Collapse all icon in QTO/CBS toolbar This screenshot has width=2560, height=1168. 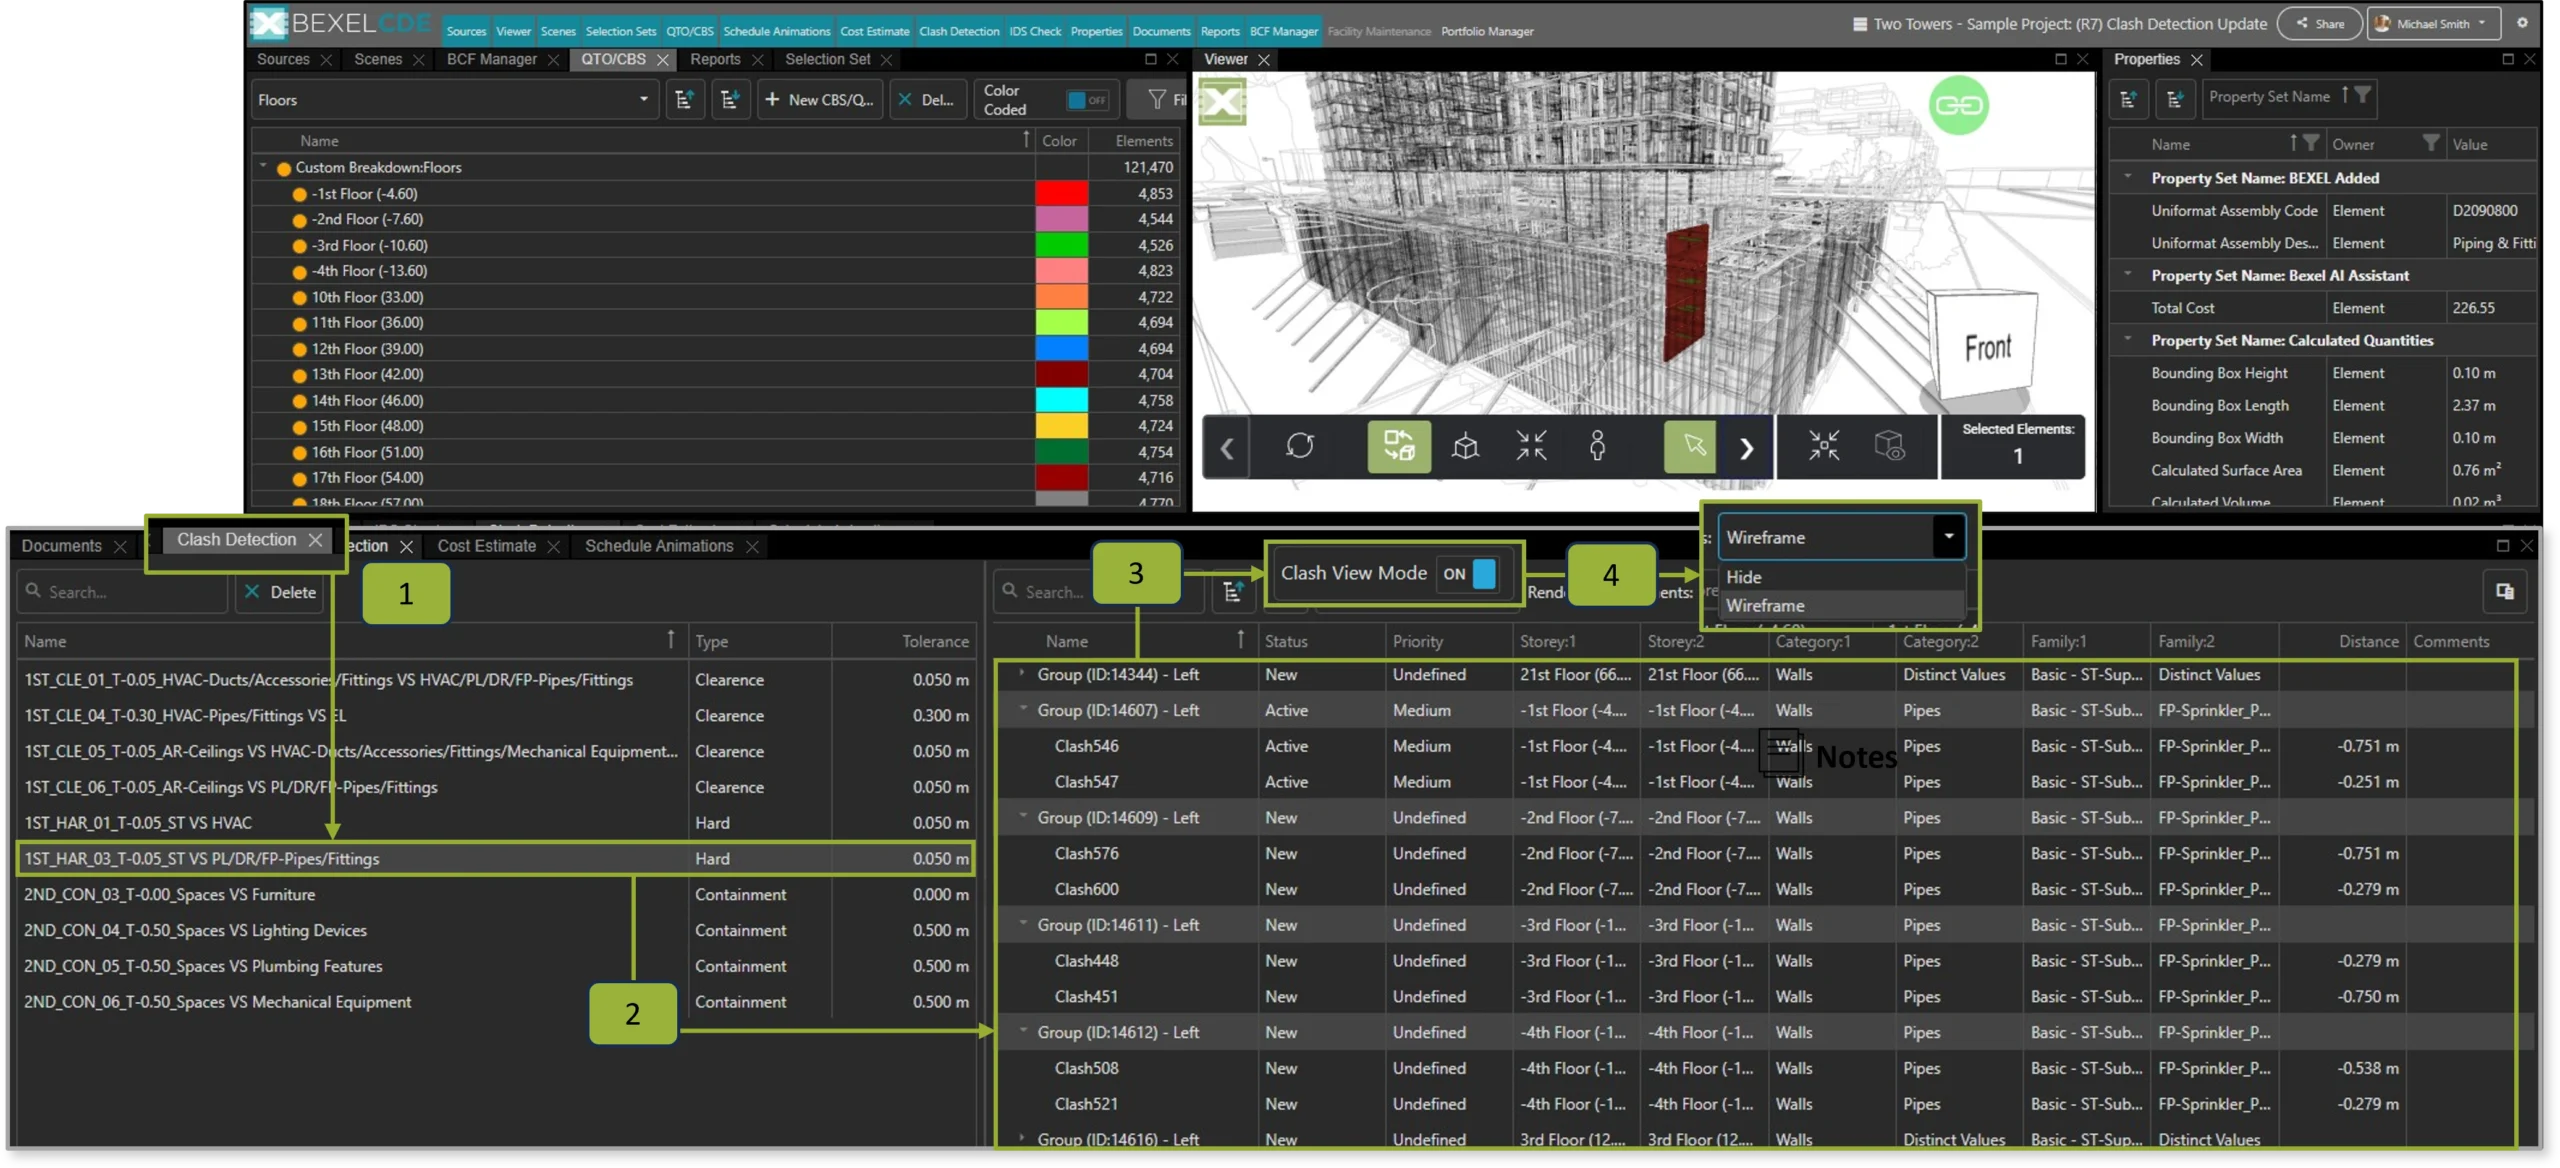point(730,100)
